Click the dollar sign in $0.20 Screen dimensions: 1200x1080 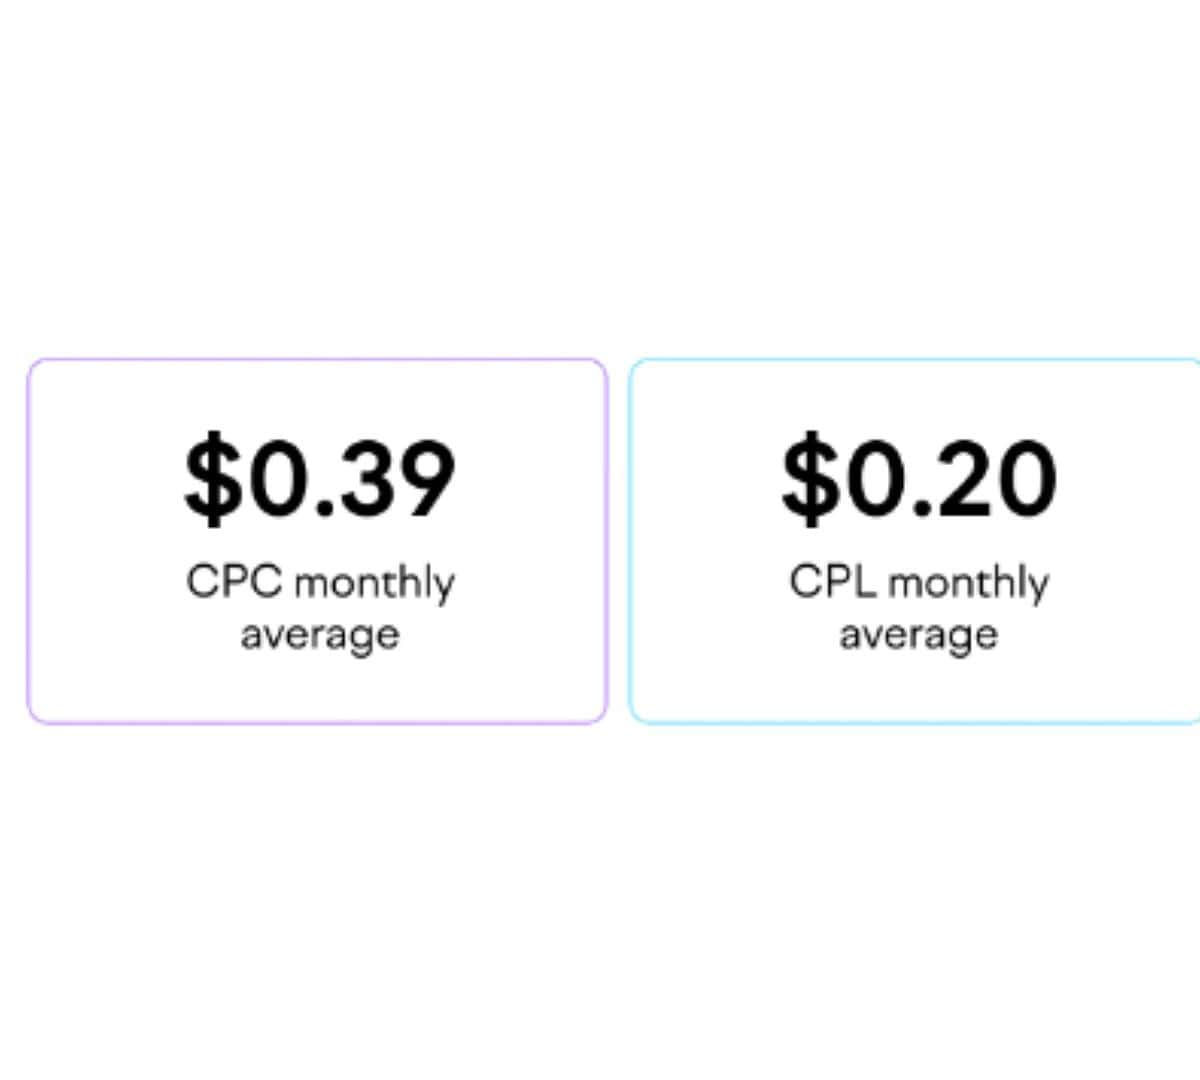pos(805,478)
